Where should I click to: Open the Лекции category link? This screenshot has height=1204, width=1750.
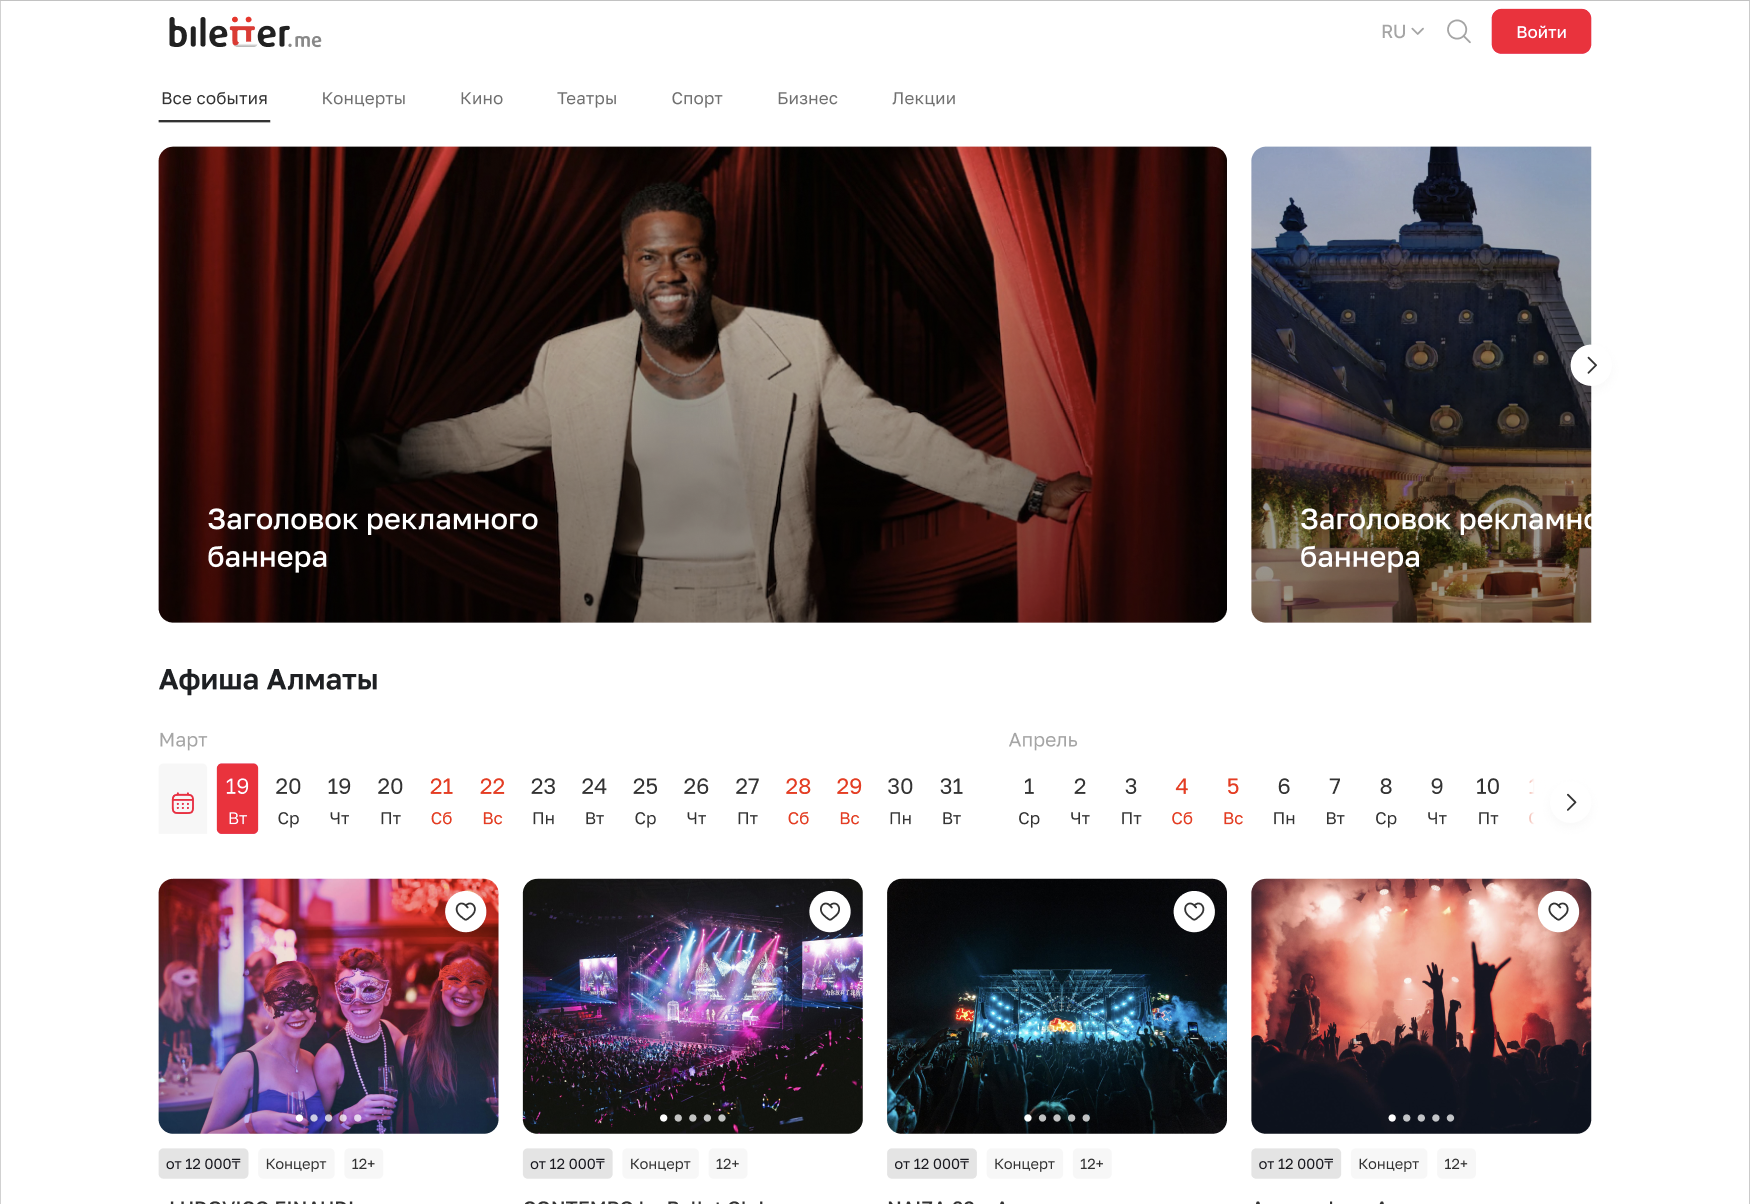[923, 98]
